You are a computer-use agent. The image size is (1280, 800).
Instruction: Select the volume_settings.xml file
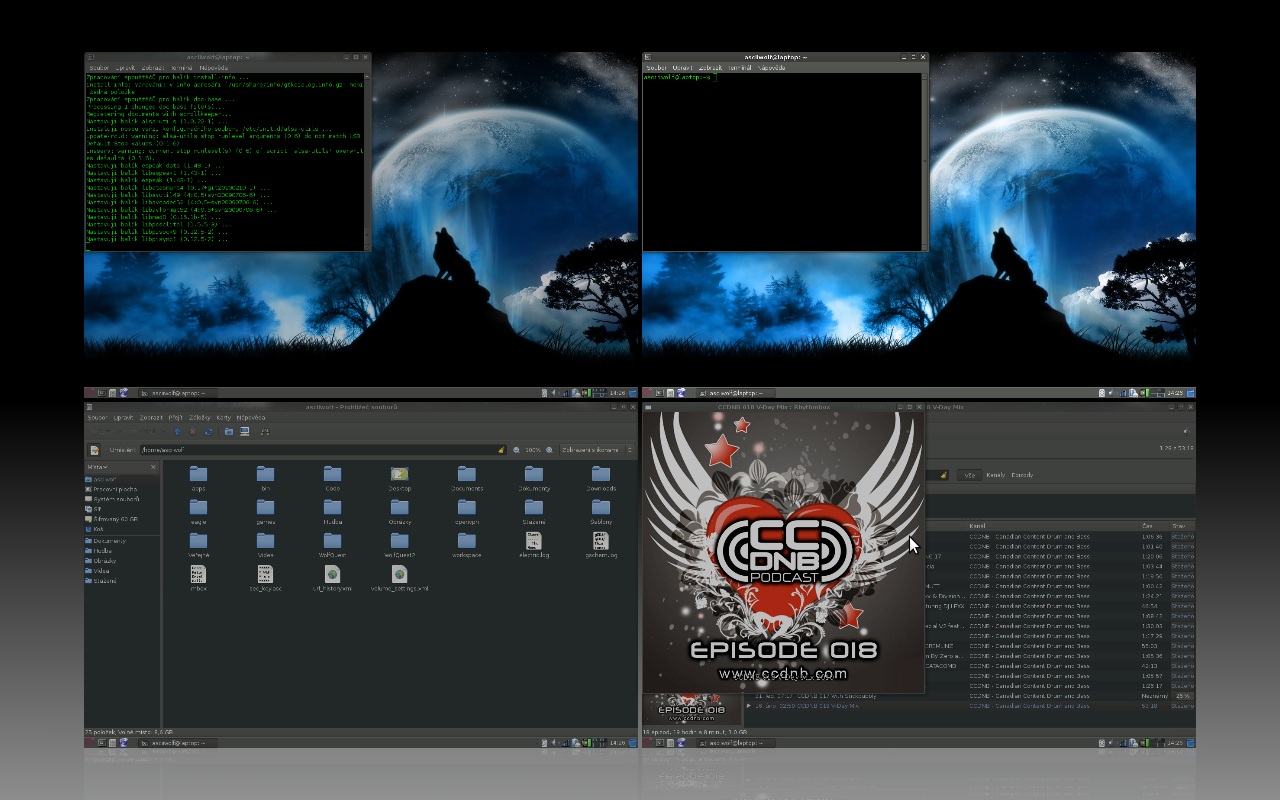tap(399, 578)
